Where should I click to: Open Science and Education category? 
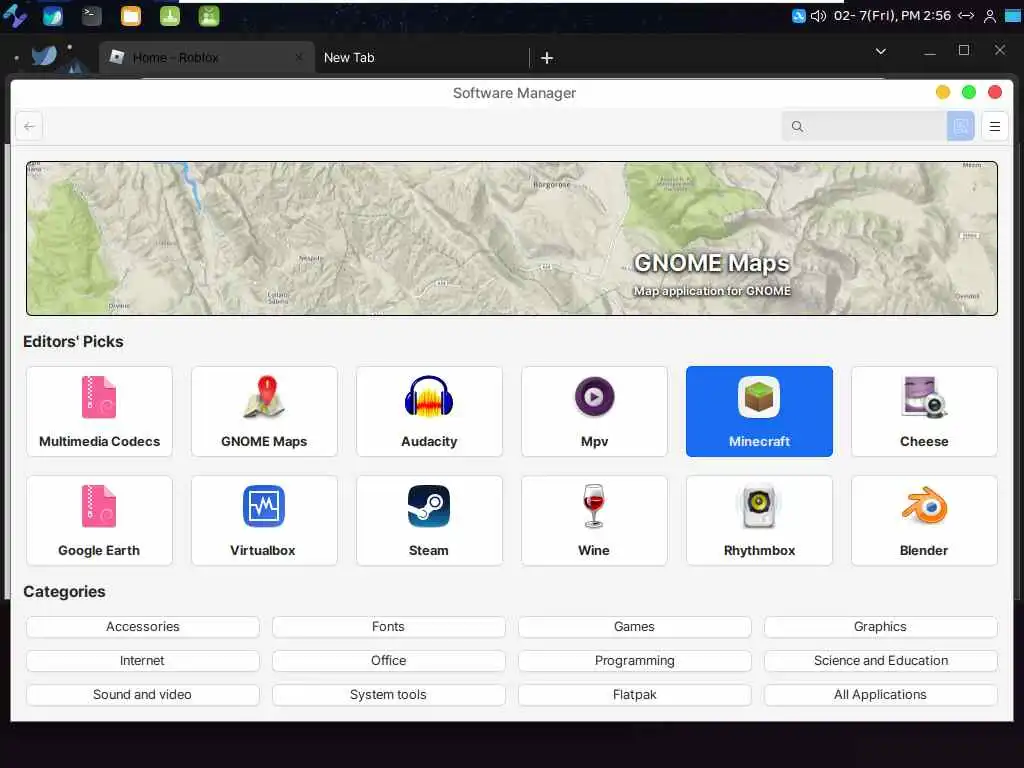tap(881, 660)
